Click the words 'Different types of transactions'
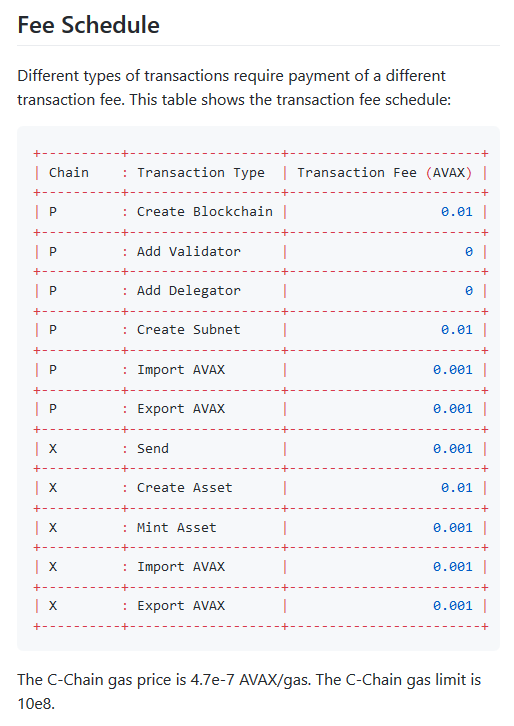Image resolution: width=514 pixels, height=726 pixels. [123, 76]
